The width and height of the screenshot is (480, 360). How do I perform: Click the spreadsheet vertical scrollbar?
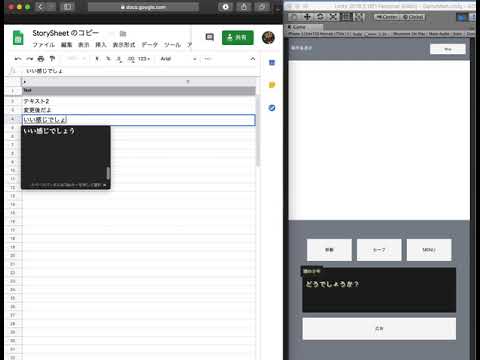click(x=258, y=130)
